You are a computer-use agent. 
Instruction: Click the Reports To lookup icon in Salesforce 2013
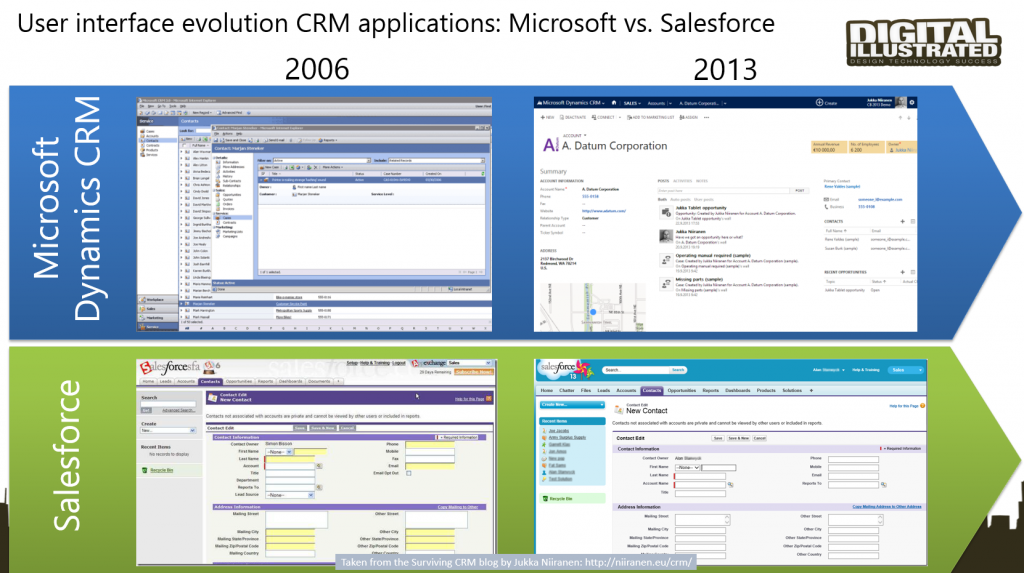(x=884, y=485)
